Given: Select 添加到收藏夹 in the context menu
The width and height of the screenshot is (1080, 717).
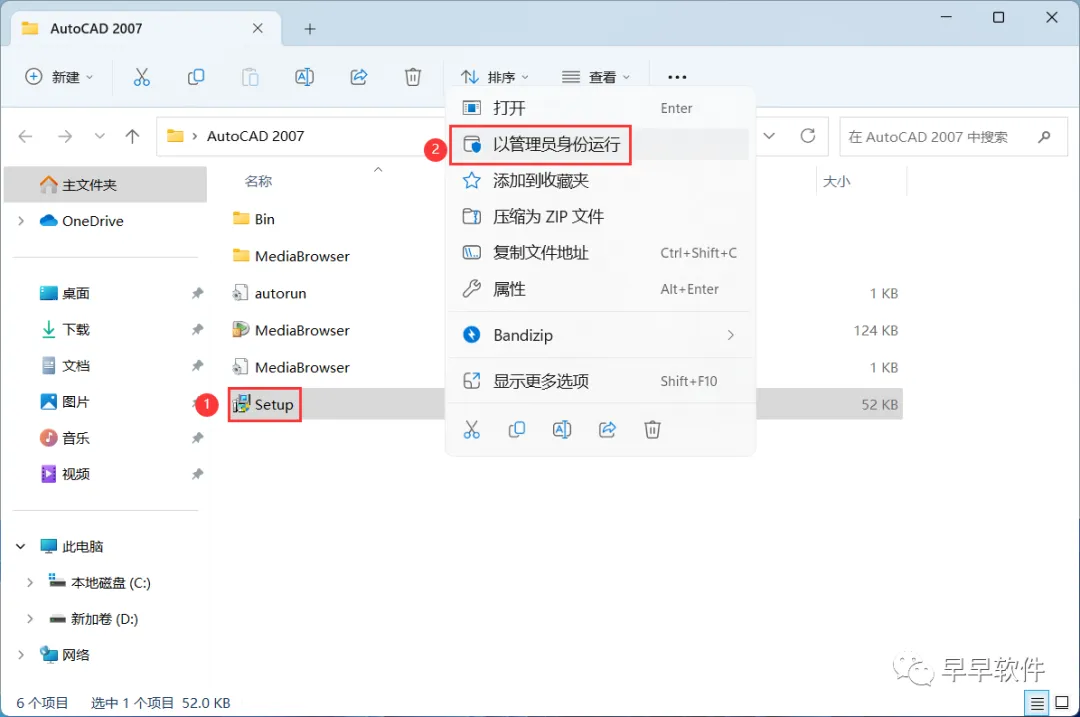Looking at the screenshot, I should [x=599, y=181].
